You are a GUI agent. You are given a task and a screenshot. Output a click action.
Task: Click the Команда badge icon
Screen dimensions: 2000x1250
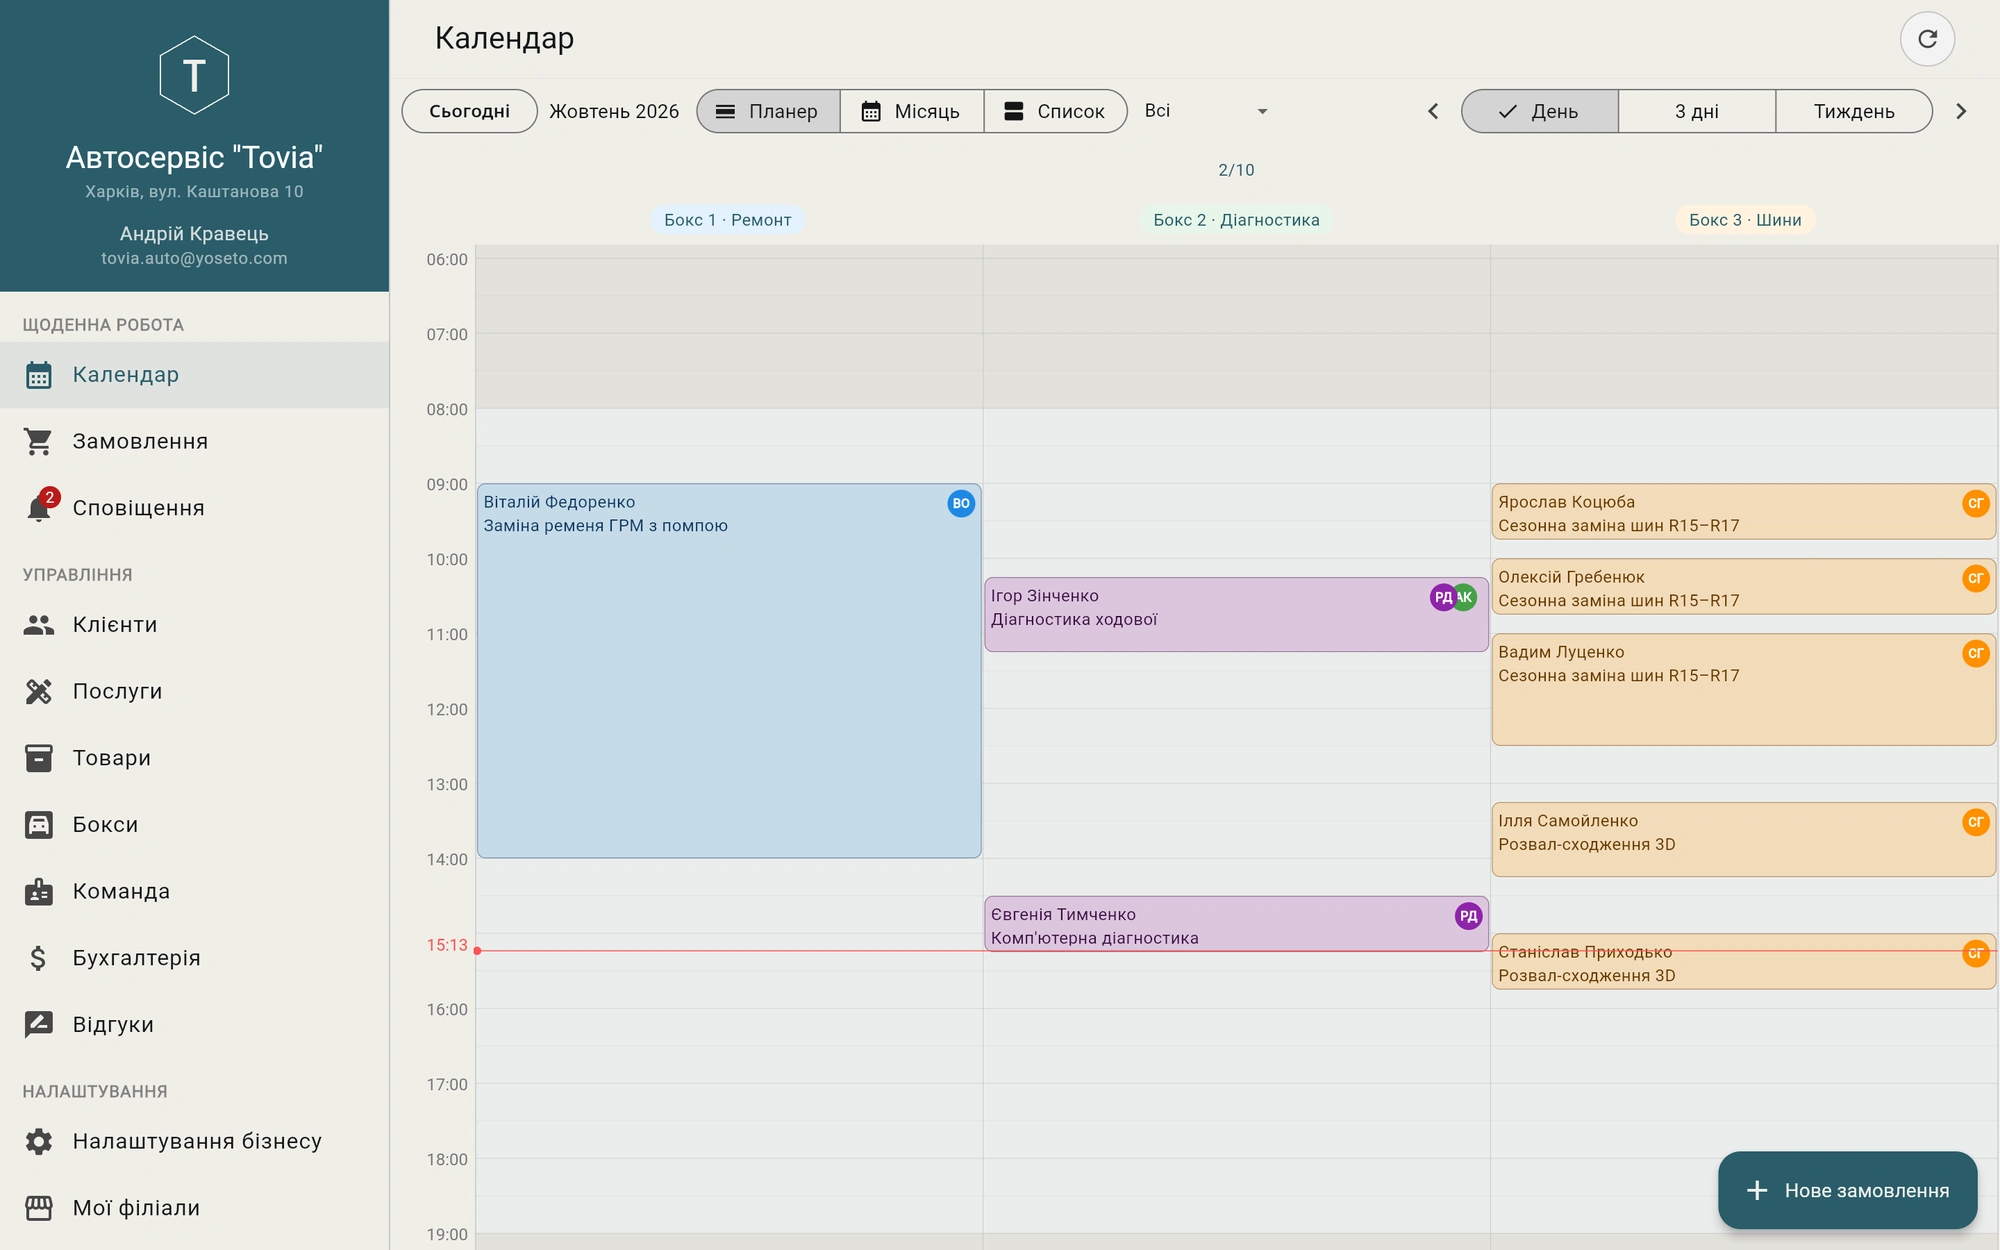(x=38, y=891)
